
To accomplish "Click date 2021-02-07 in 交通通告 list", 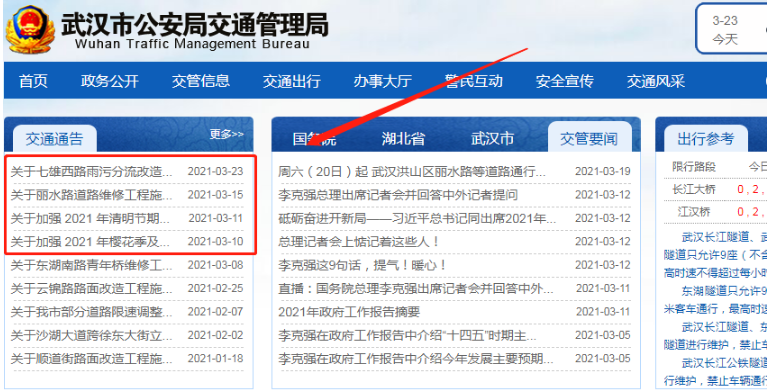I will [215, 312].
